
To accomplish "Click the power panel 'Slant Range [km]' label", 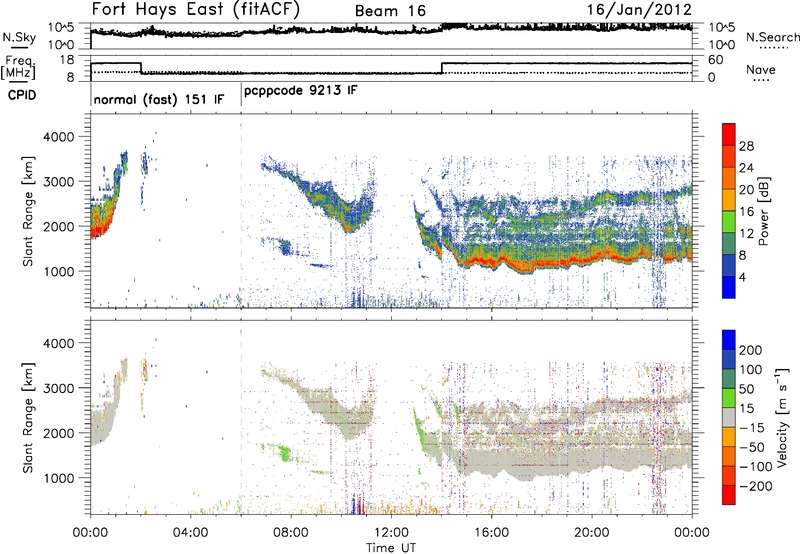I will point(28,211).
